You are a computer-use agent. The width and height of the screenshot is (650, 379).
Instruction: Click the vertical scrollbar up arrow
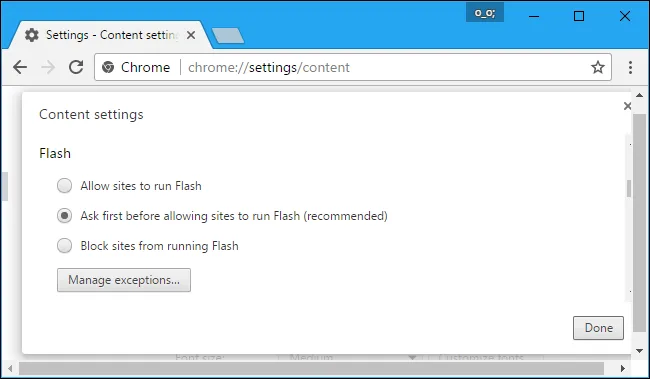tap(640, 95)
